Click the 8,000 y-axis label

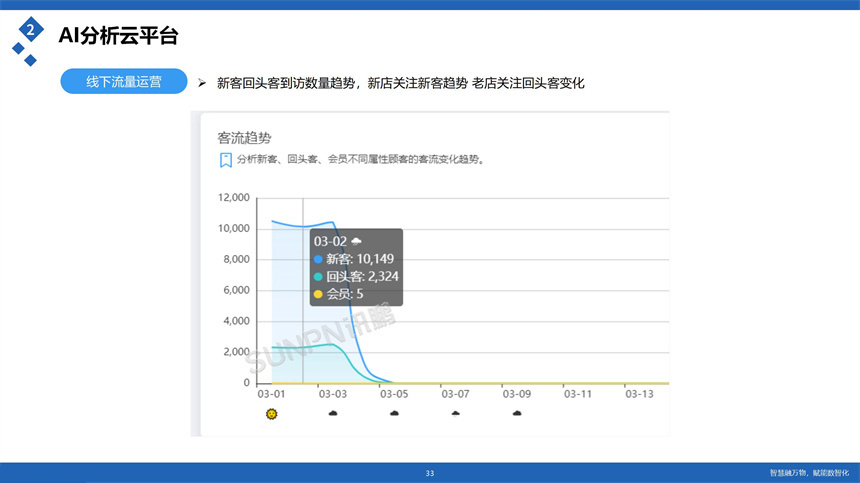click(x=236, y=259)
